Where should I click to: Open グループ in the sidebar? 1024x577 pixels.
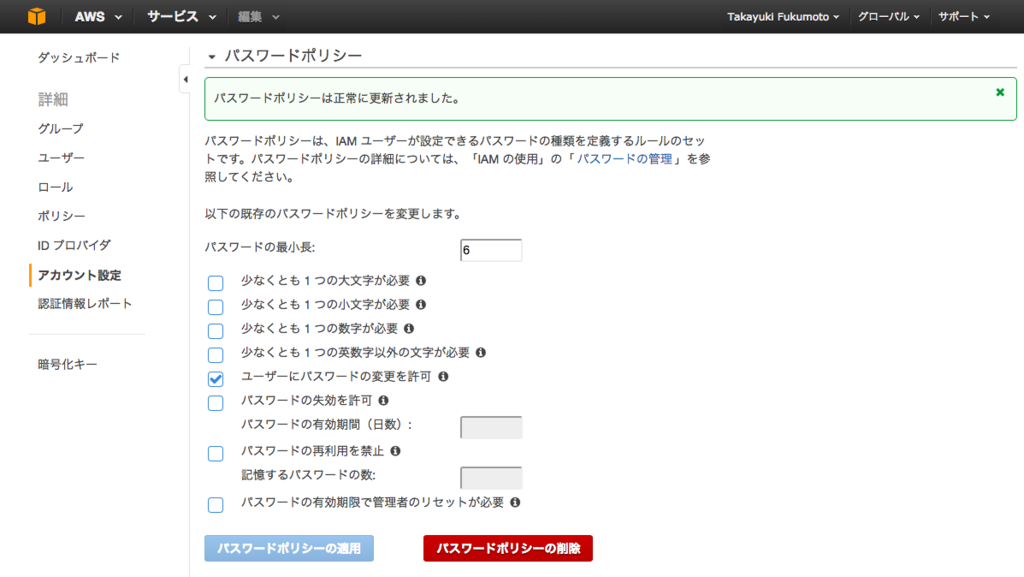click(x=61, y=129)
